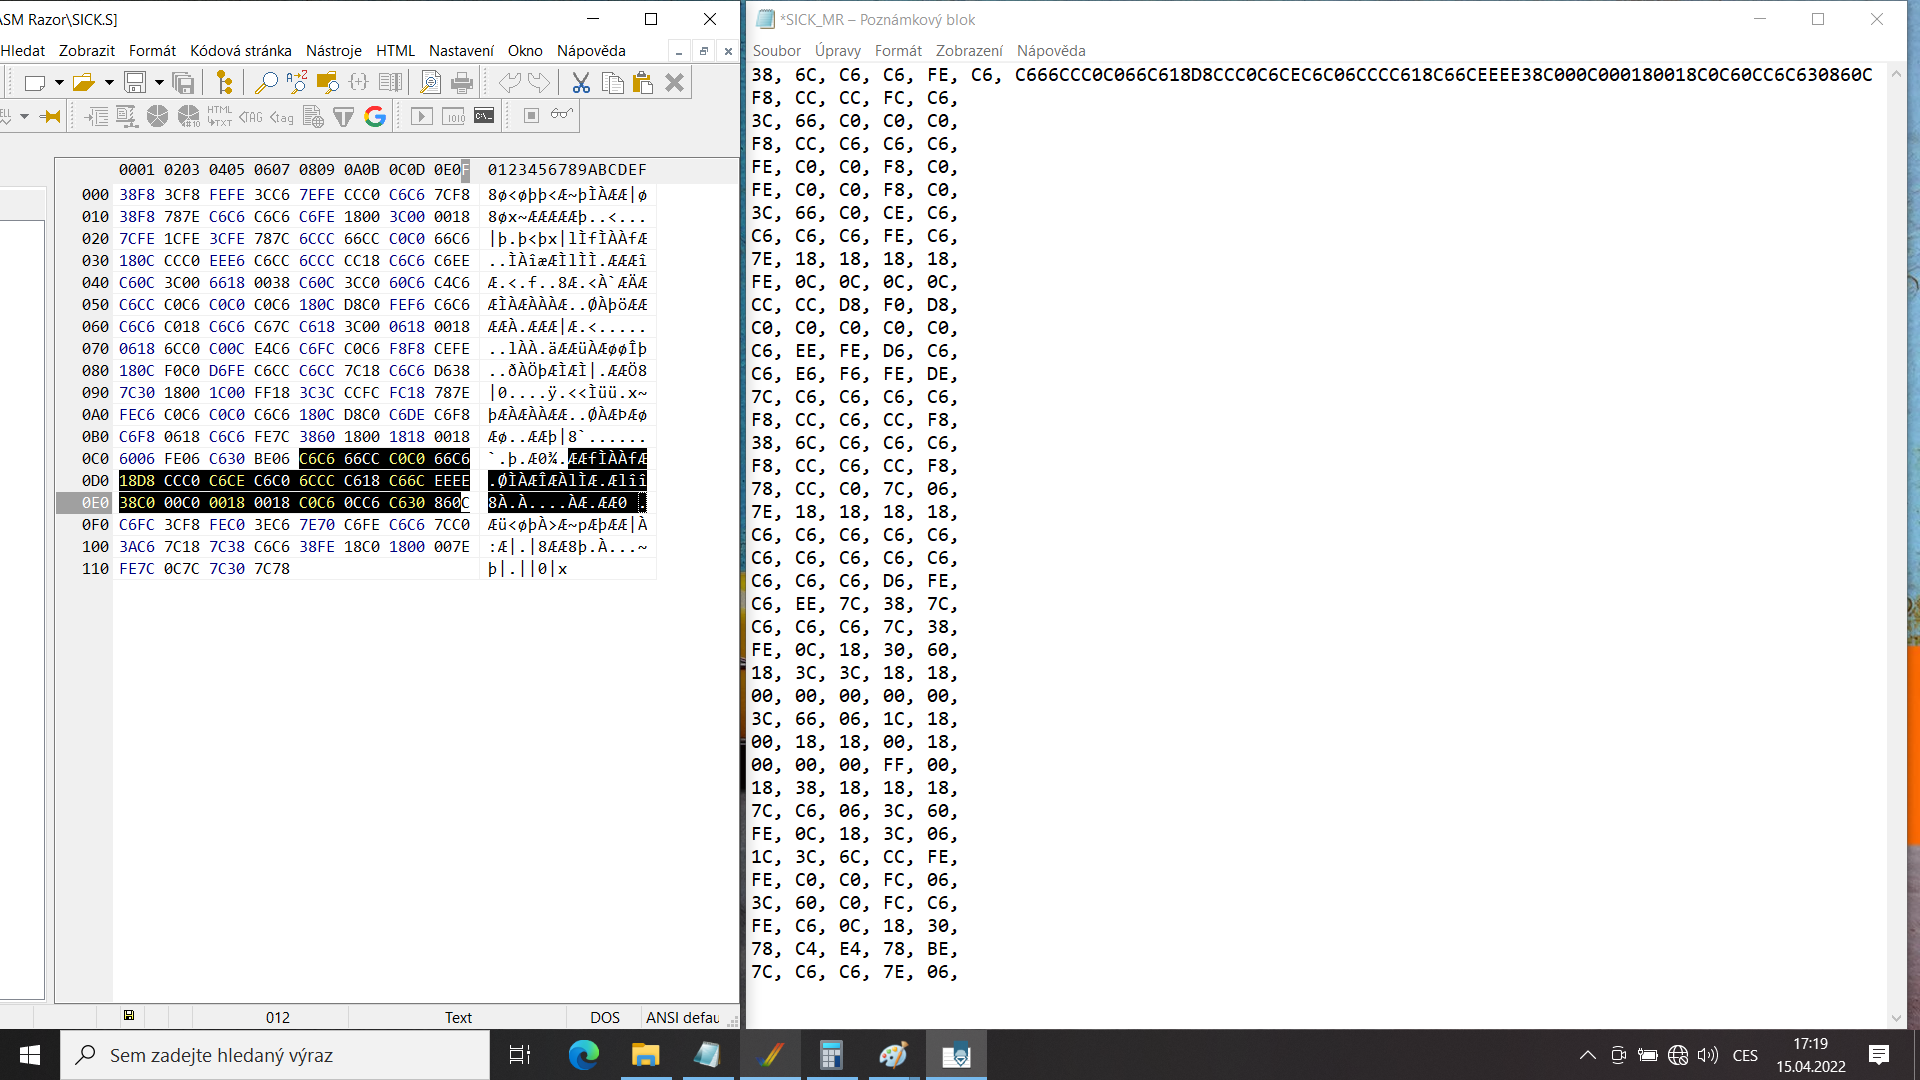Click the Windows taskbar search box
This screenshot has width=1920, height=1080.
pos(275,1055)
